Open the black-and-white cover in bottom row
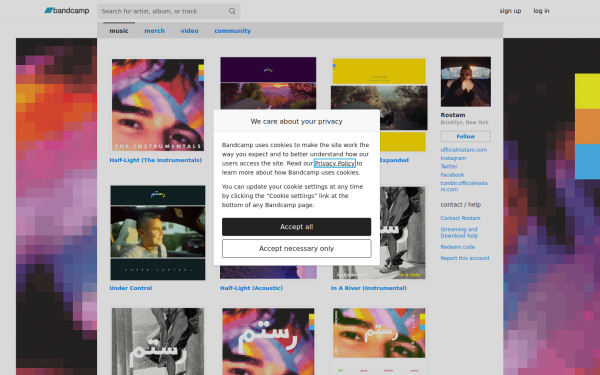This screenshot has height=375, width=600. (x=158, y=341)
